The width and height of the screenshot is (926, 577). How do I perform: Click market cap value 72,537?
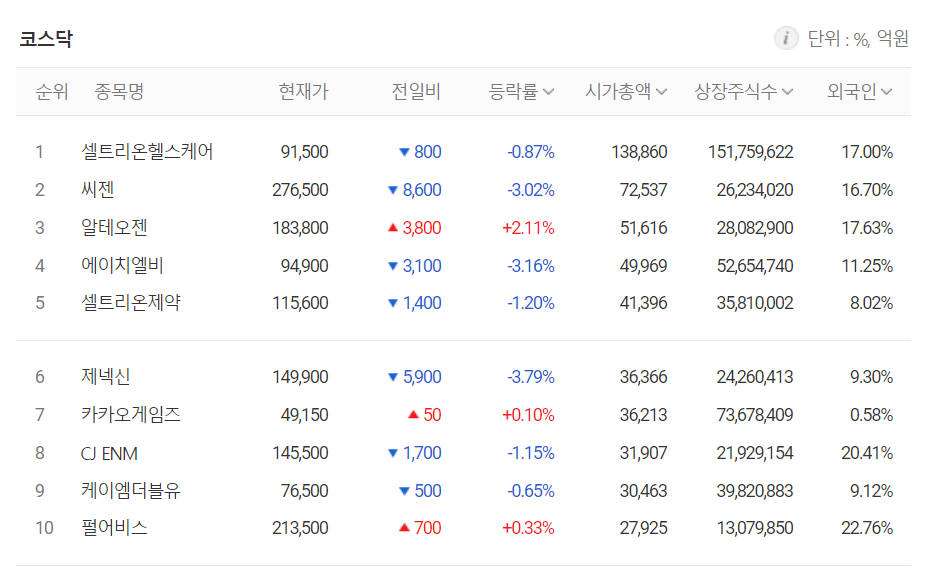[x=643, y=190]
